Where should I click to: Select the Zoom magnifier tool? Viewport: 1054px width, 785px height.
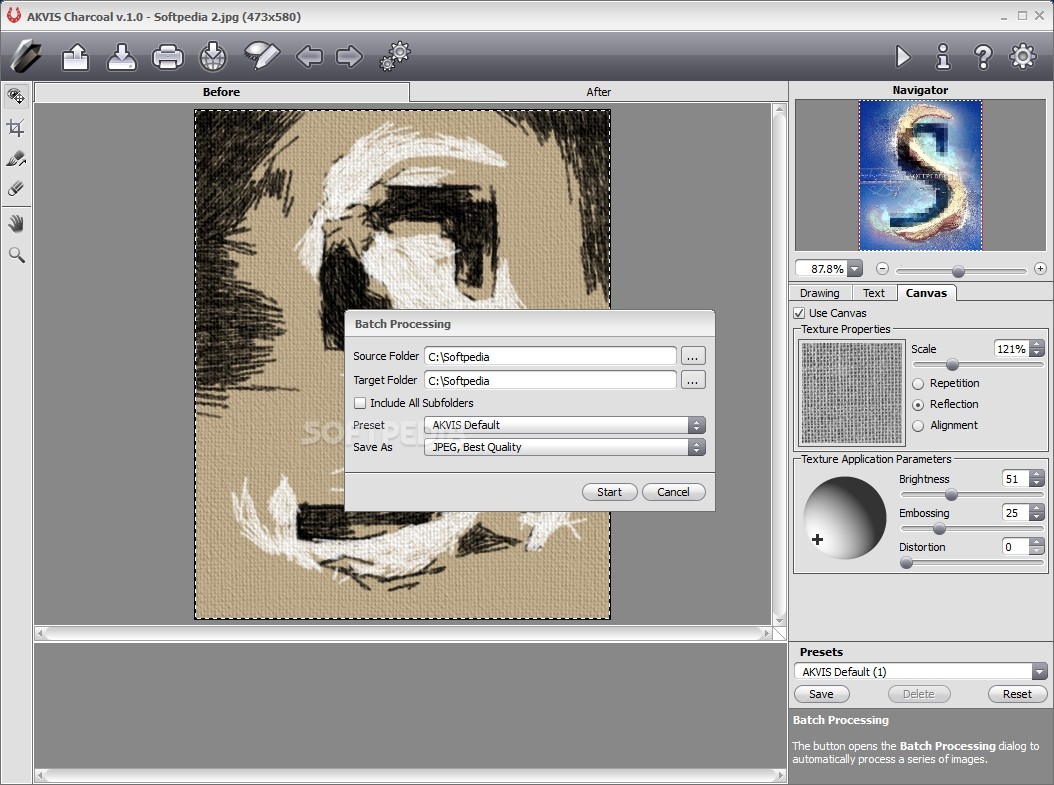16,255
